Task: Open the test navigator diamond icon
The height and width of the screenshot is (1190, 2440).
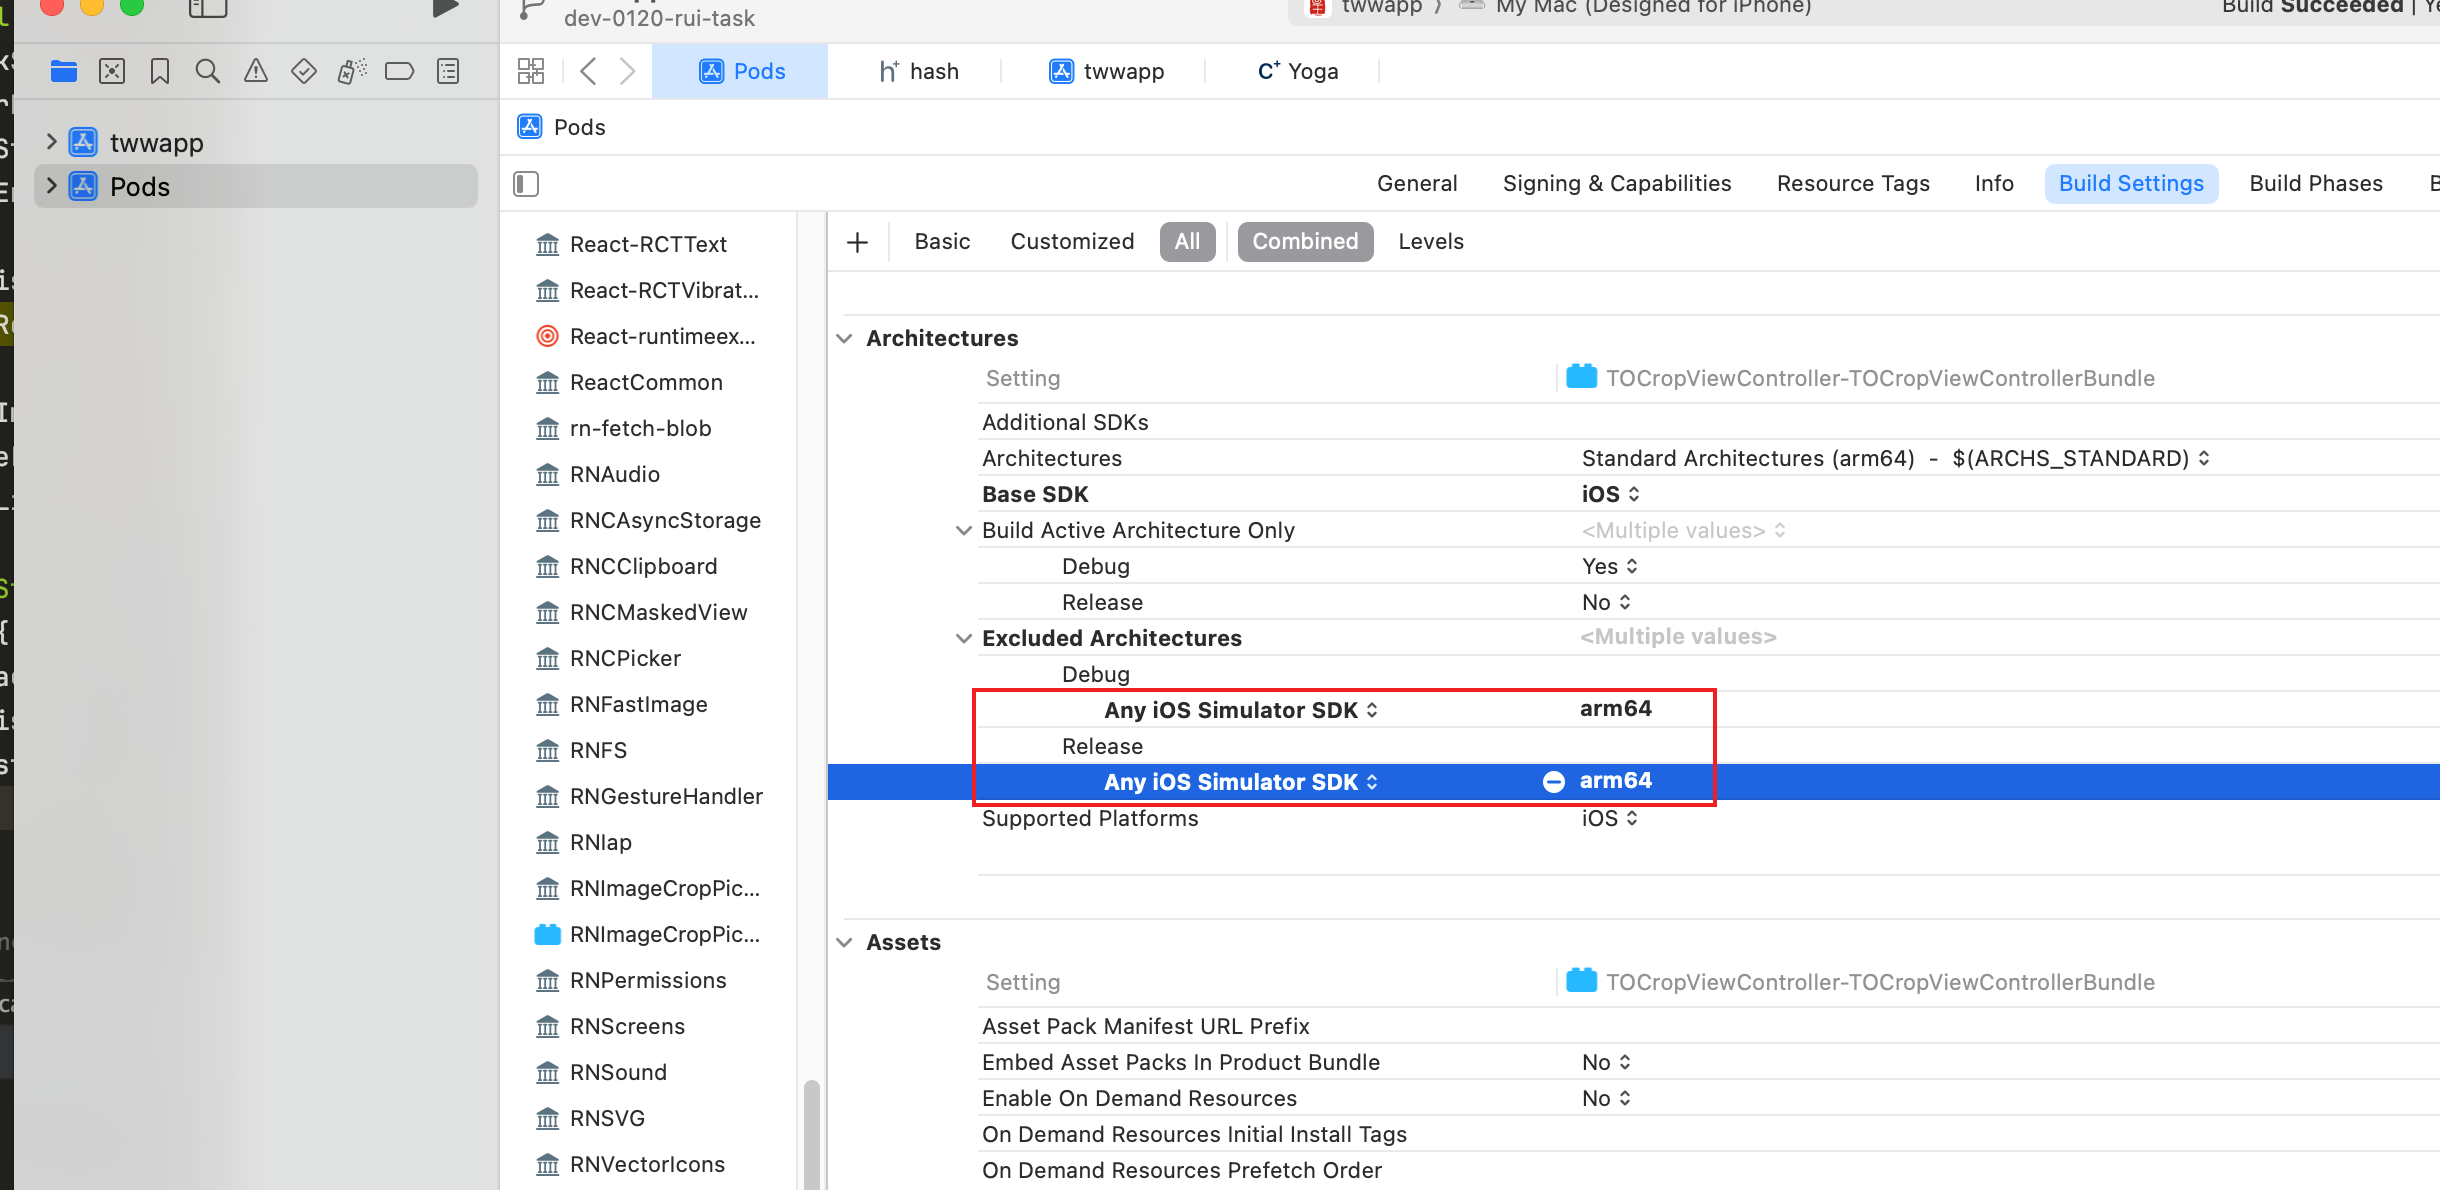Action: coord(304,71)
